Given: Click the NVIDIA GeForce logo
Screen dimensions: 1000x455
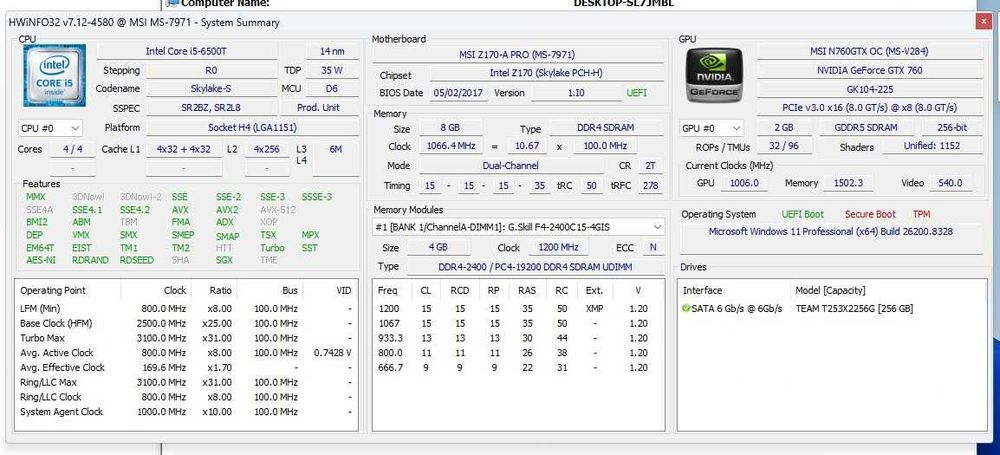Looking at the screenshot, I should coord(714,75).
